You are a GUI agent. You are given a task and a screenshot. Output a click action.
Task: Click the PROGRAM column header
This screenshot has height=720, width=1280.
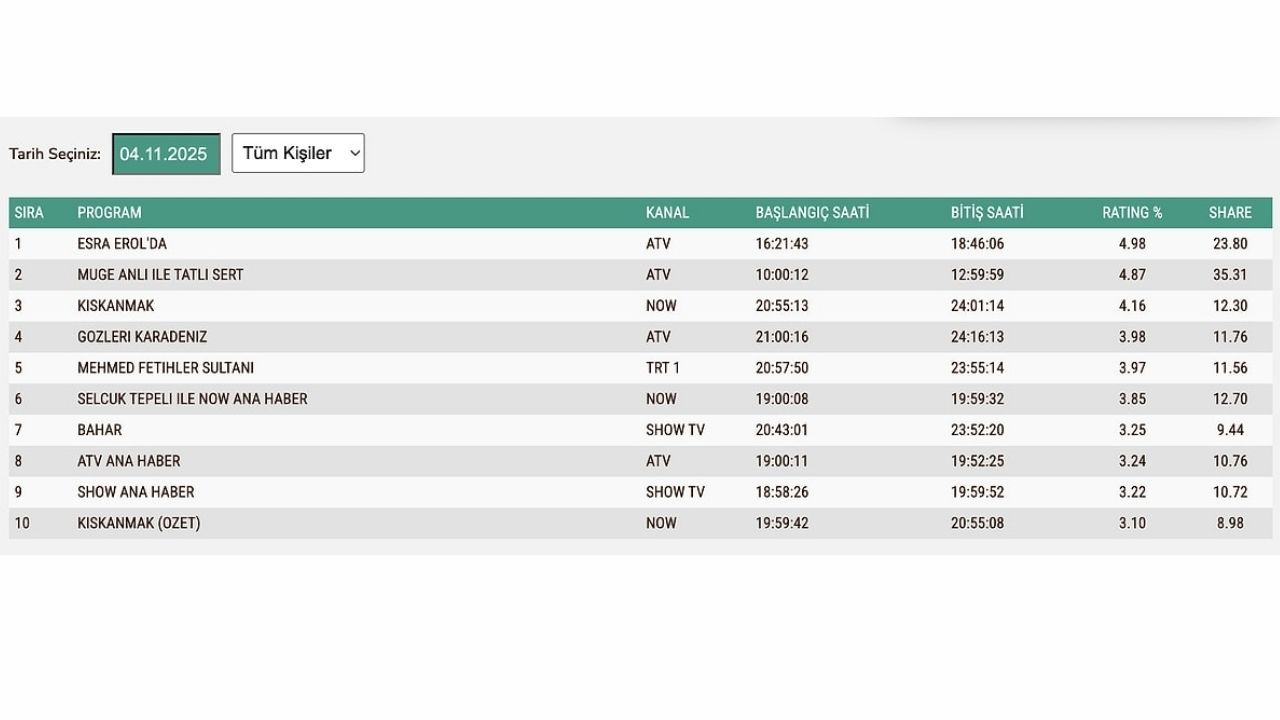click(110, 212)
